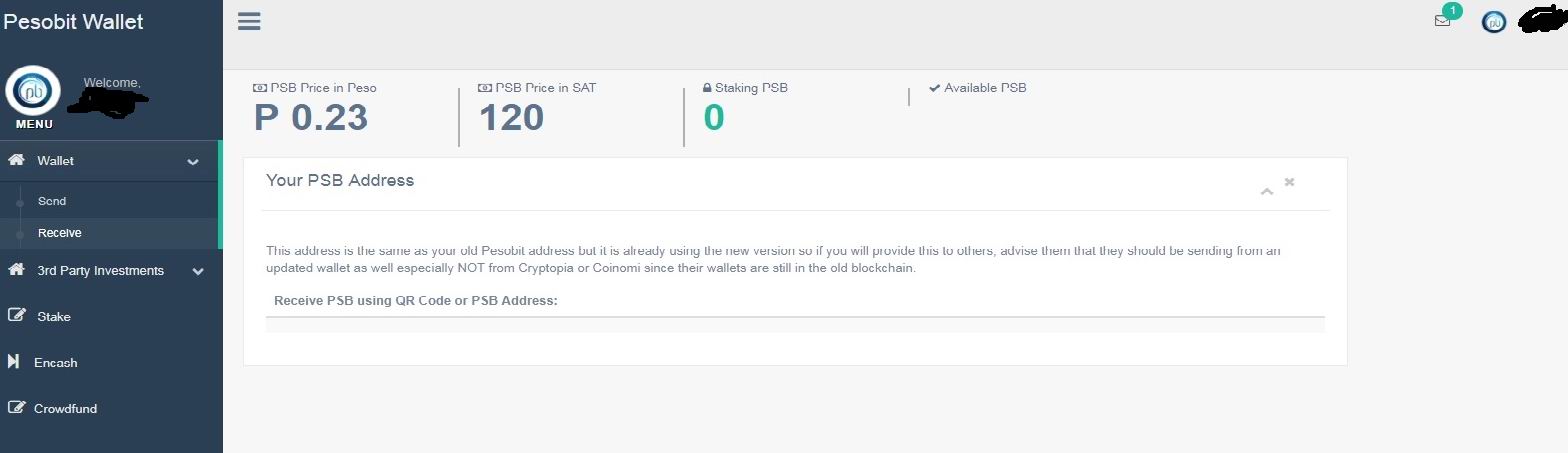Click the Pesobit Wallet title
Screen dimensions: 1568x453
click(x=74, y=21)
